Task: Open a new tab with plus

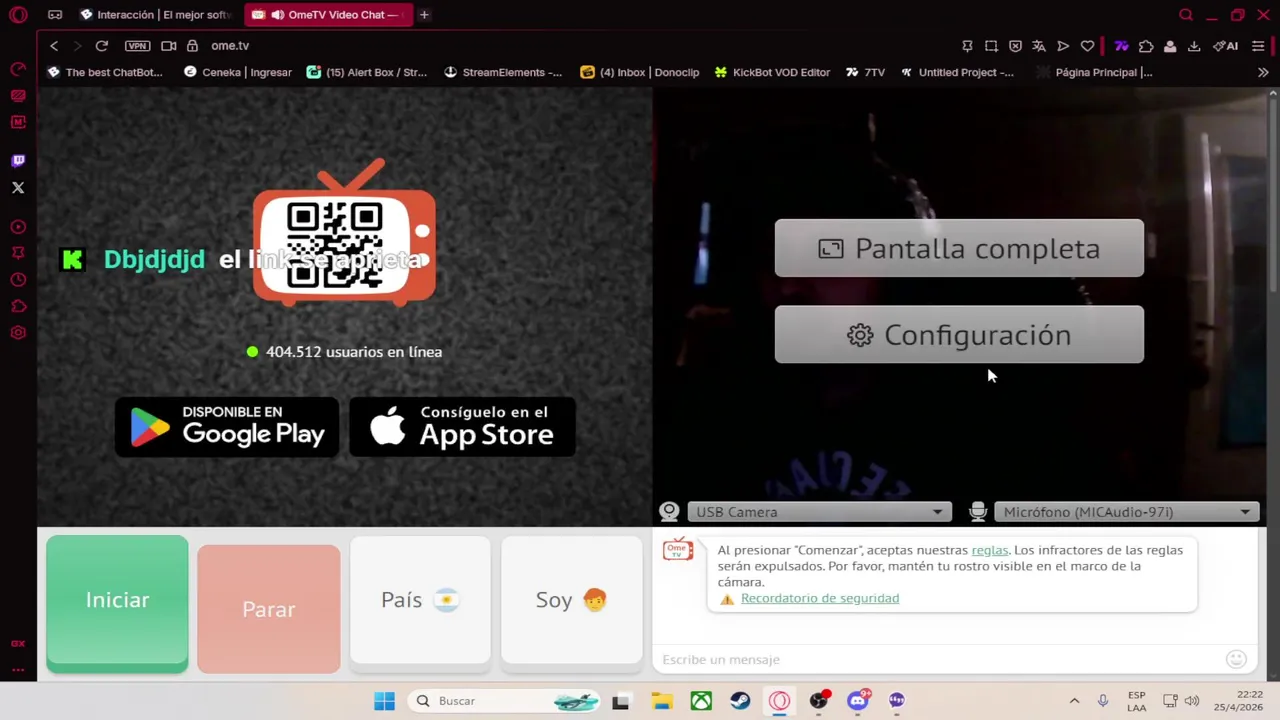Action: tap(424, 15)
